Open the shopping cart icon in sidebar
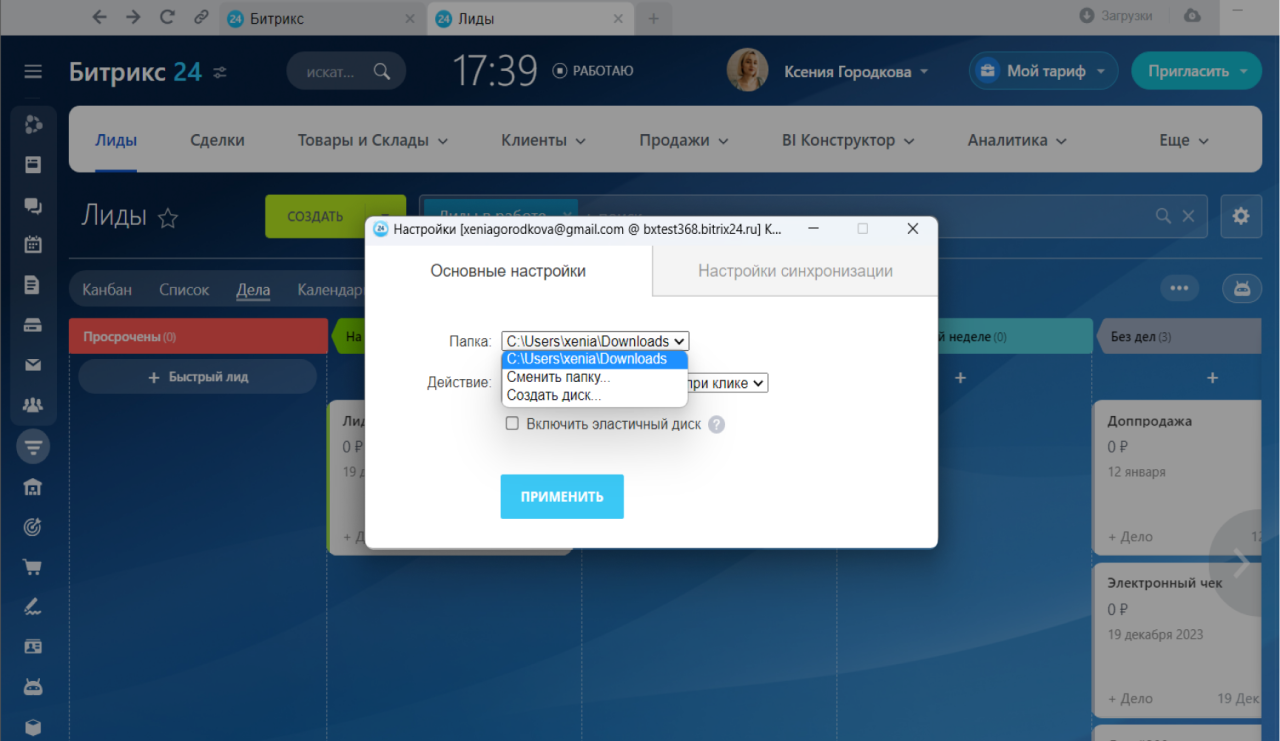This screenshot has width=1280, height=741. point(33,567)
